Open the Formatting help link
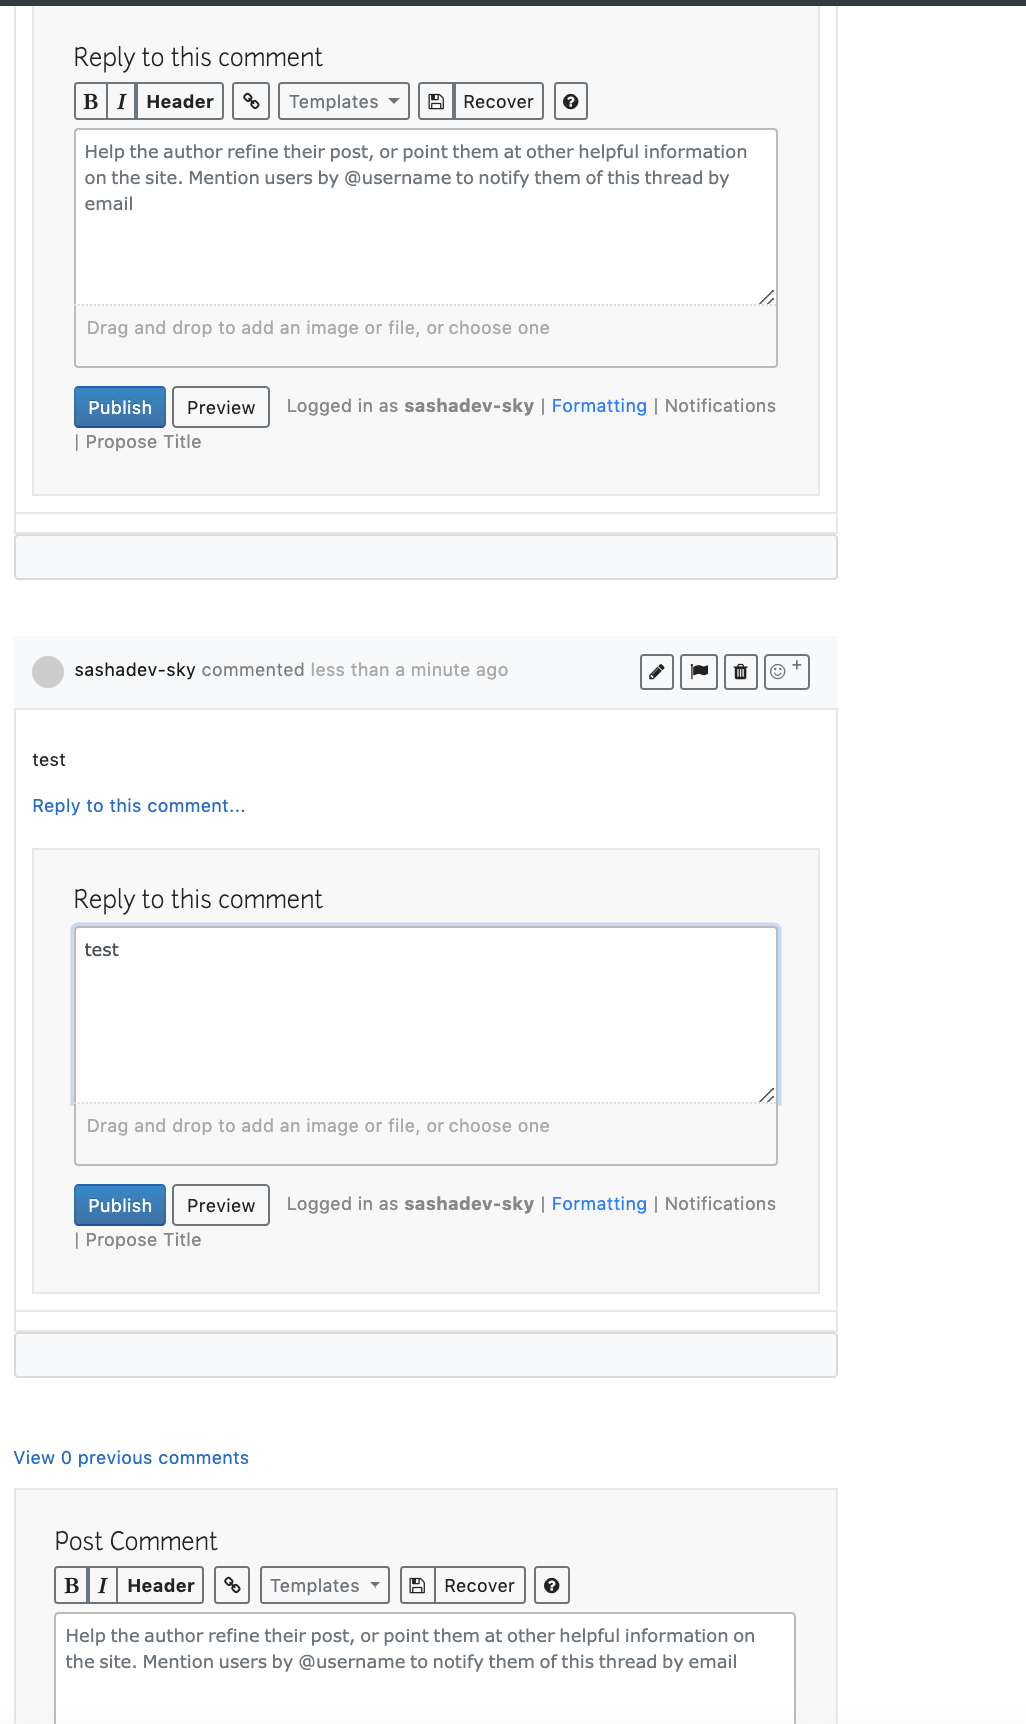The image size is (1026, 1724). pos(598,1203)
